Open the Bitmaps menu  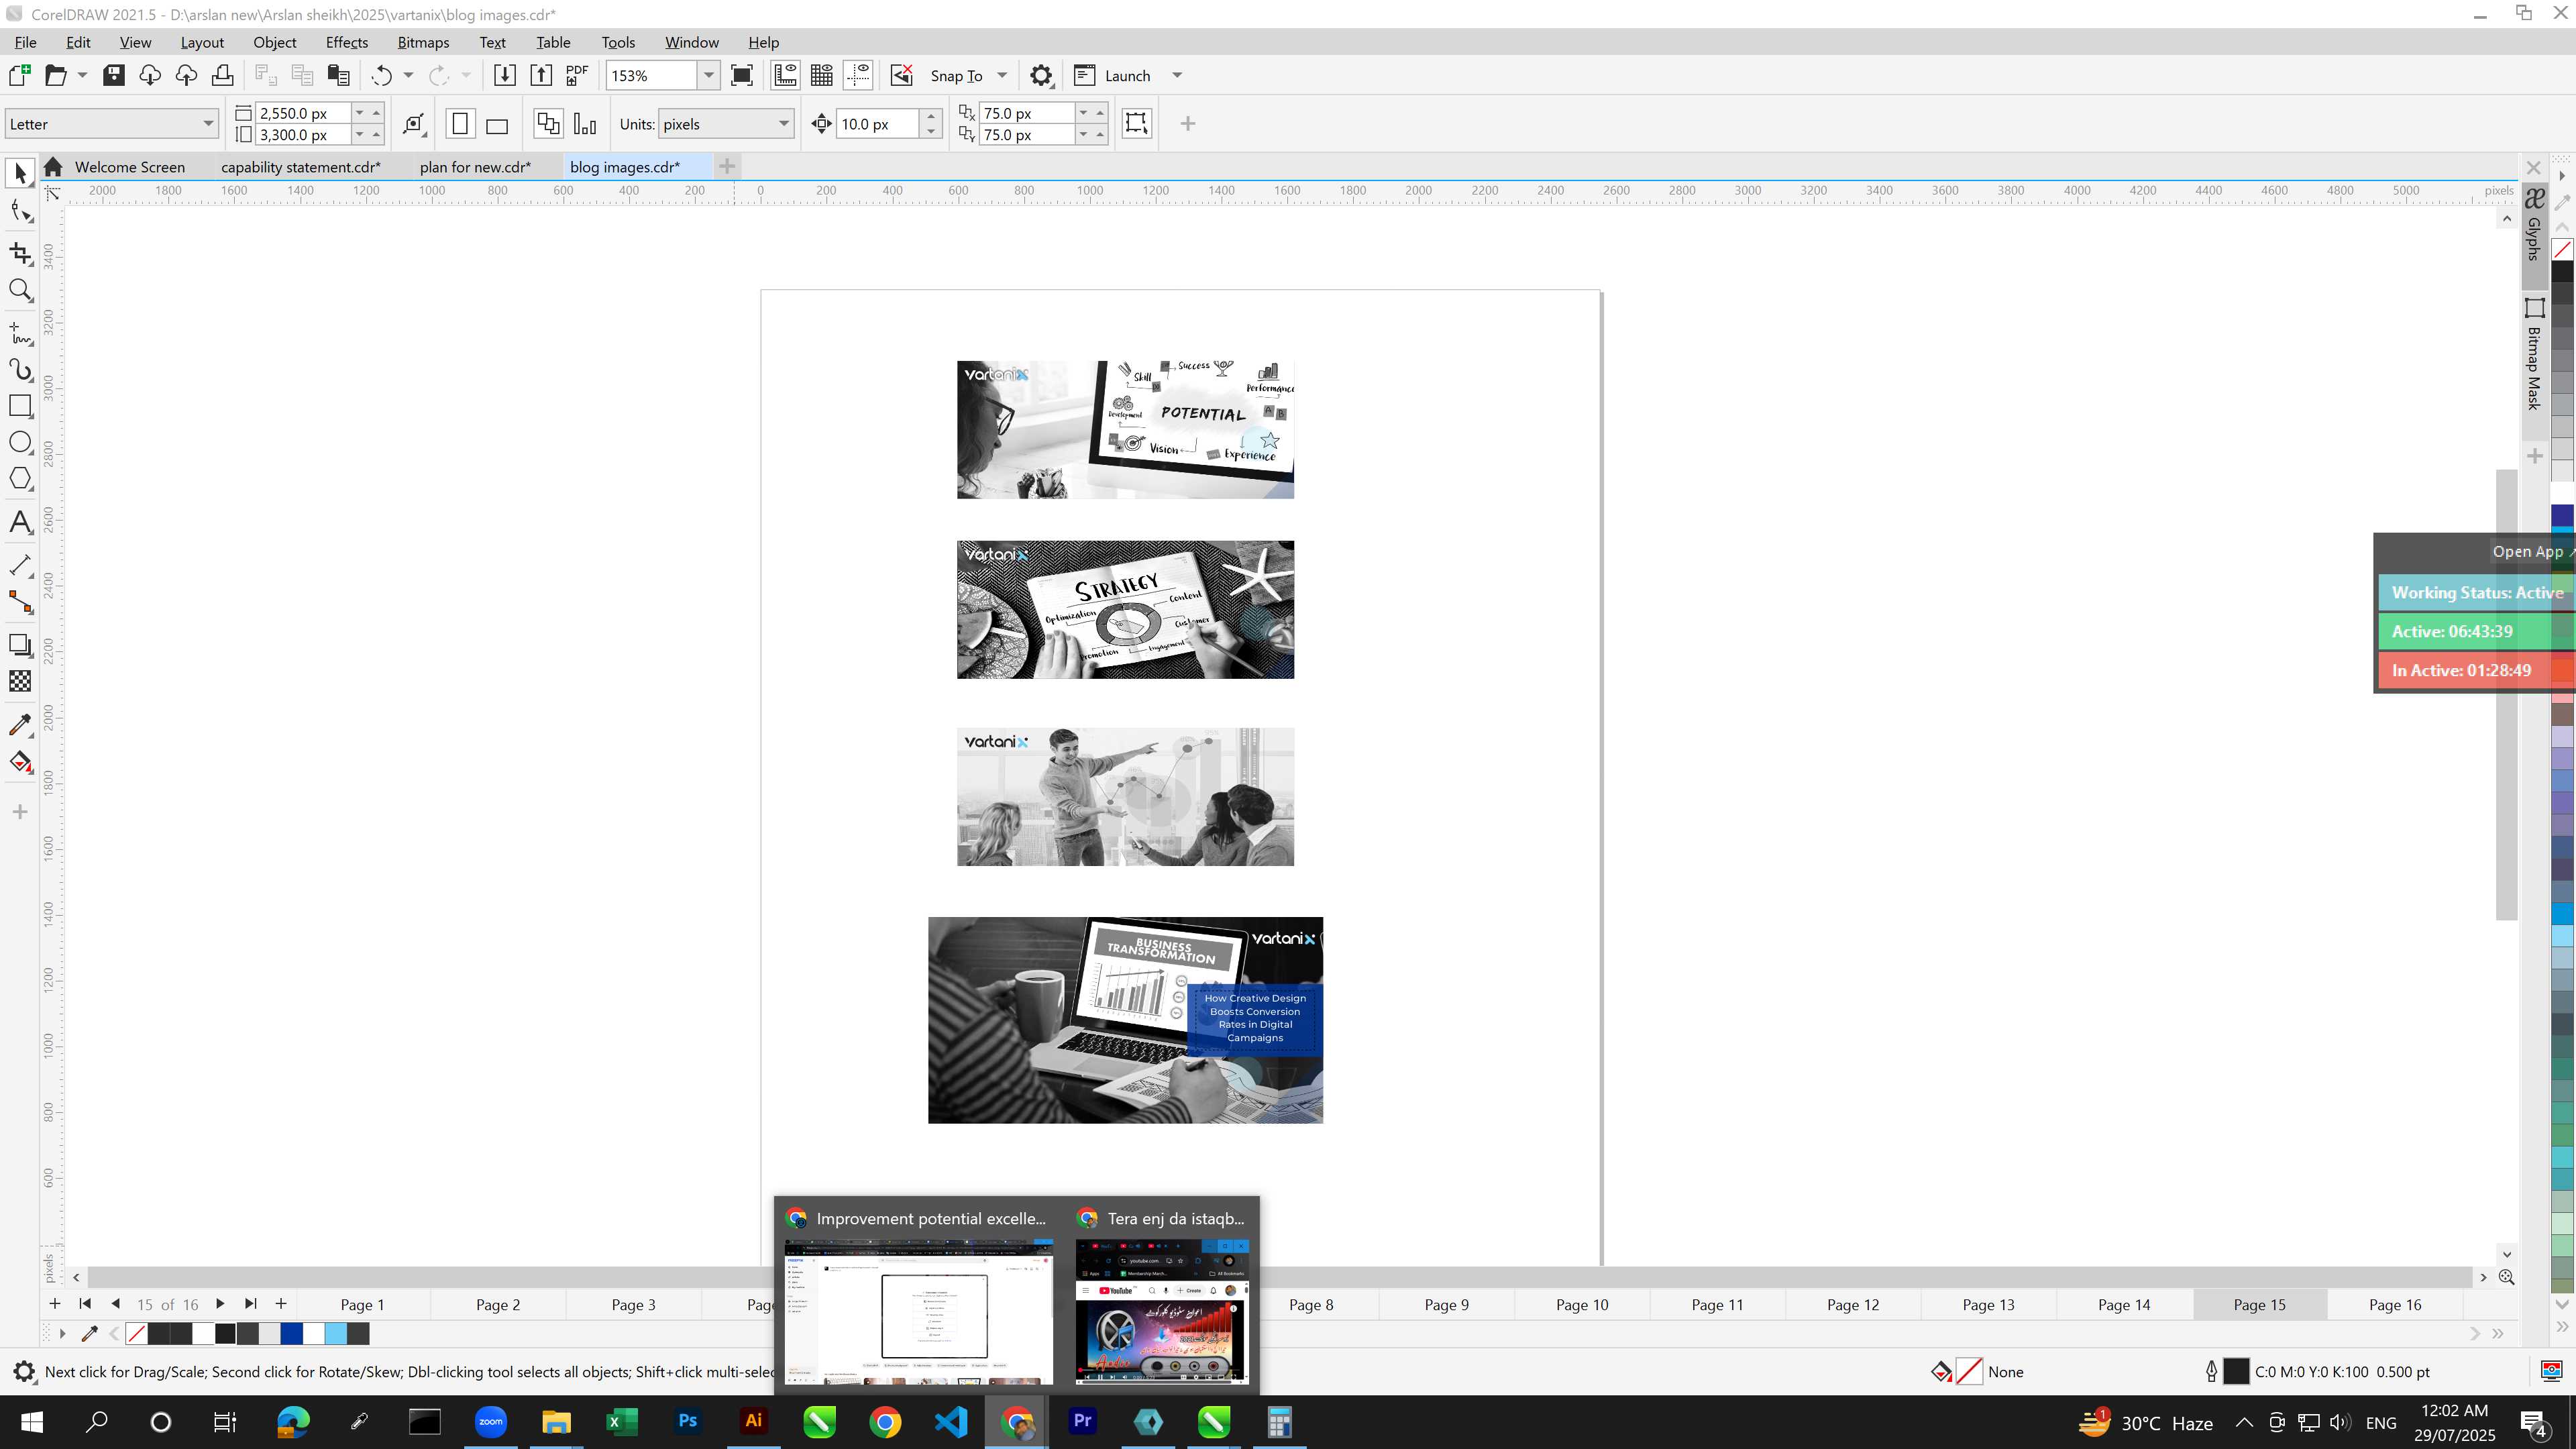click(x=423, y=42)
